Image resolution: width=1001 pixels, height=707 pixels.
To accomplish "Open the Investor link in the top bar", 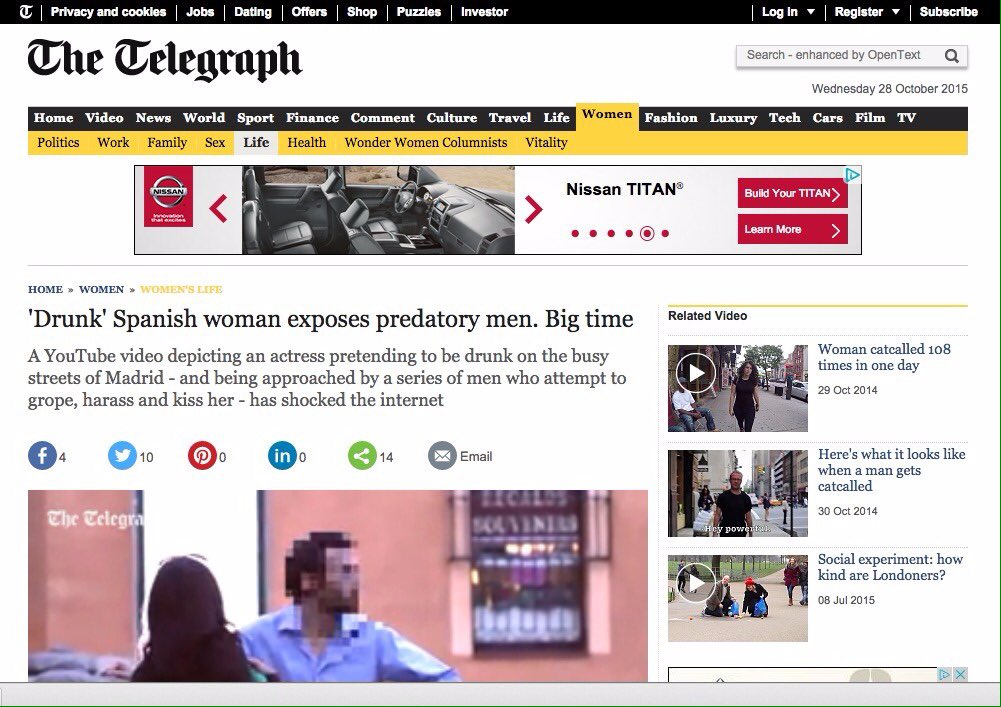I will tap(485, 11).
